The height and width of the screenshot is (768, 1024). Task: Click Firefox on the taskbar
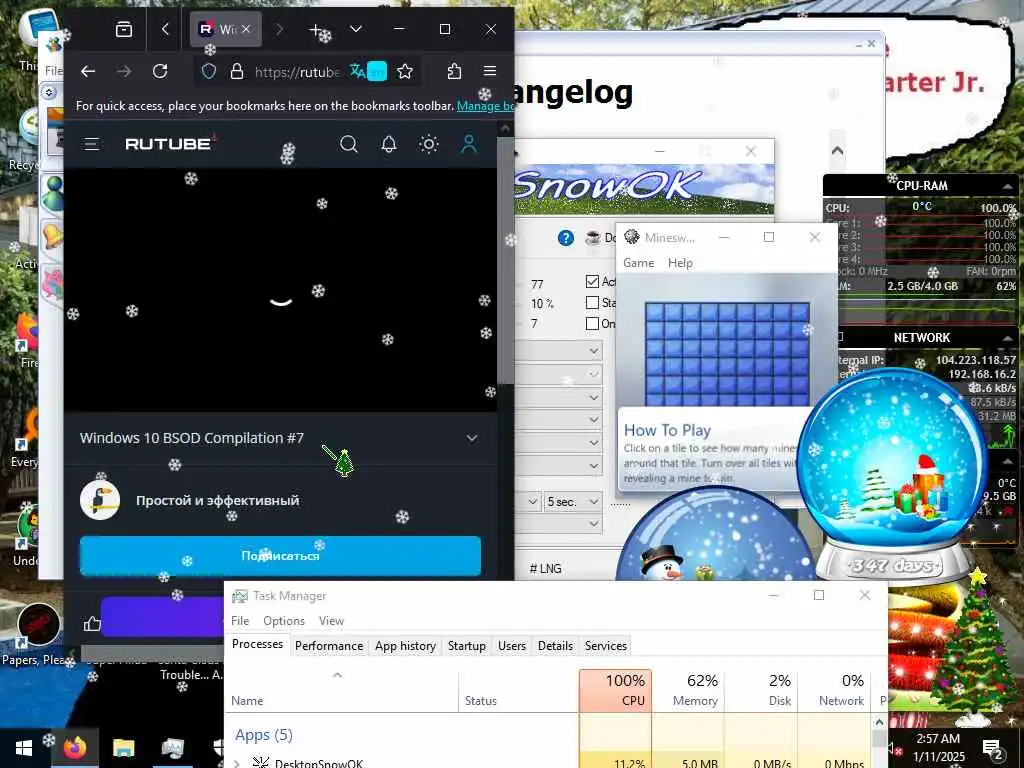pyautogui.click(x=74, y=747)
